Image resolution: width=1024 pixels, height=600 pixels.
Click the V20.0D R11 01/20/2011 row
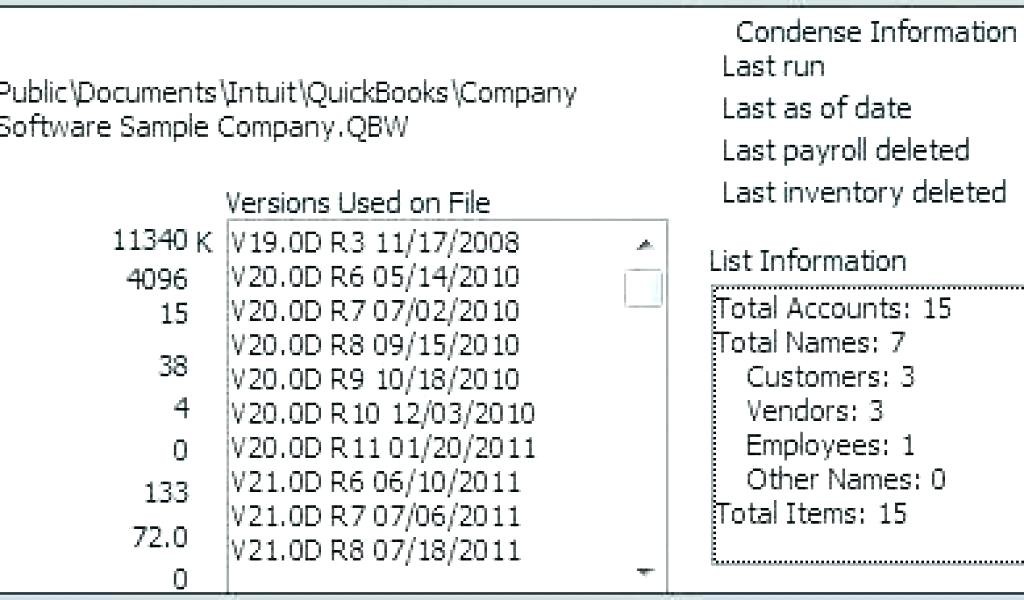pos(383,447)
